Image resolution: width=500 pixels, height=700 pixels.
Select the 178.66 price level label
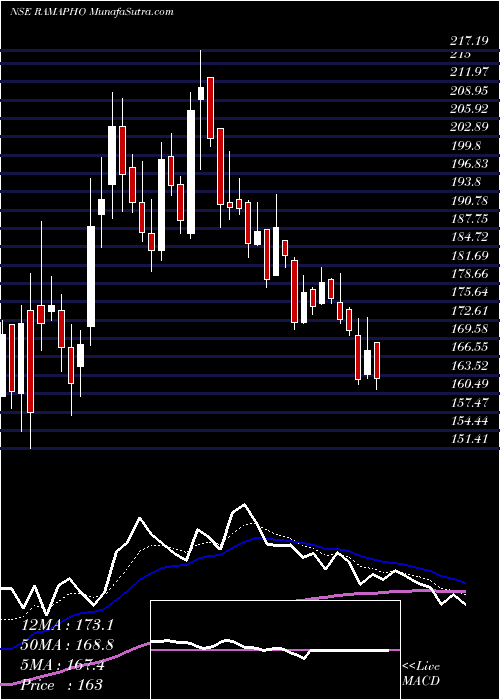(469, 274)
